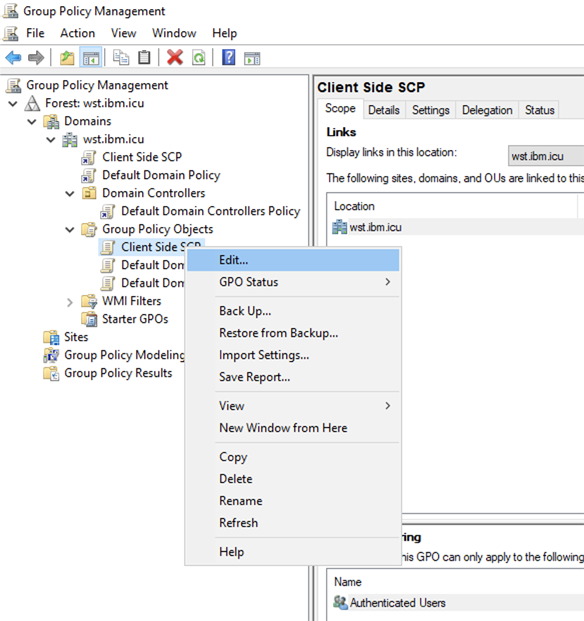Expand the WMI Filters node
Image resolution: width=584 pixels, height=621 pixels.
[x=70, y=303]
